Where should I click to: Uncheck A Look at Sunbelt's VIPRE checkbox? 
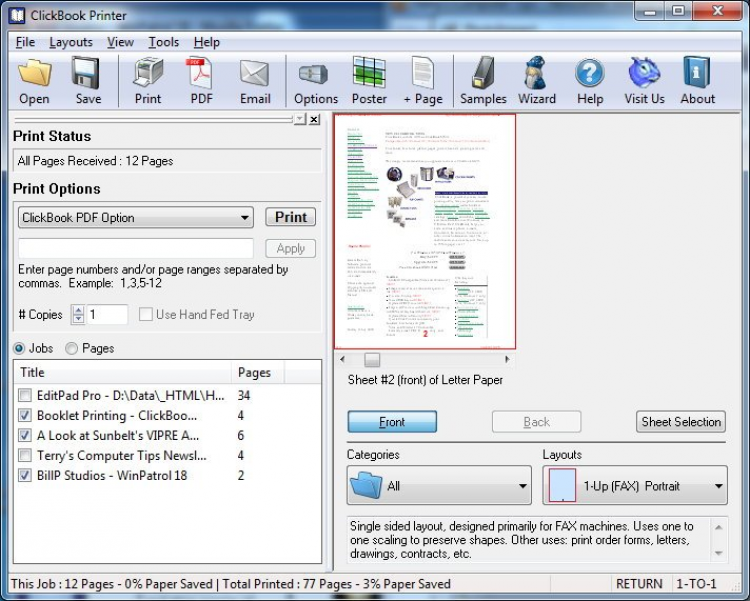pos(25,435)
